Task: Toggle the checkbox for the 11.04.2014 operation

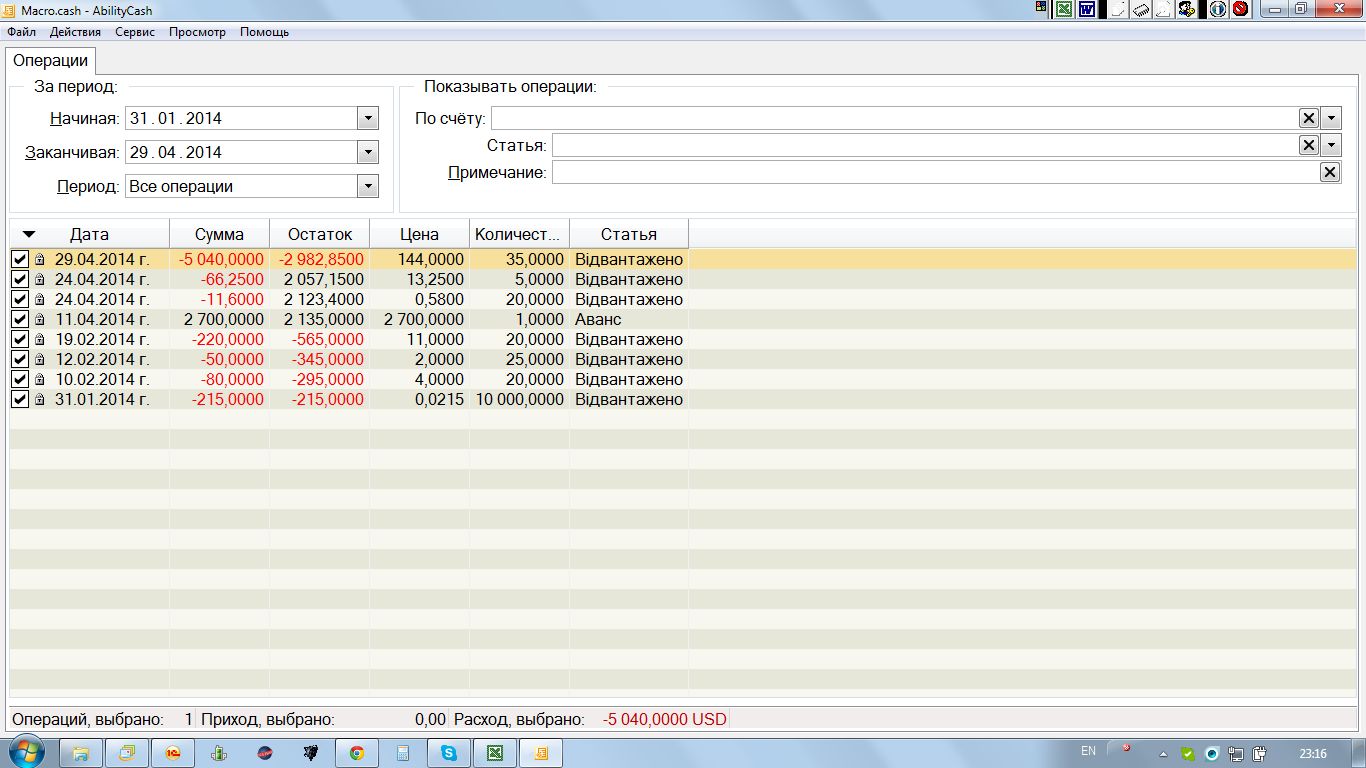Action: click(x=20, y=320)
